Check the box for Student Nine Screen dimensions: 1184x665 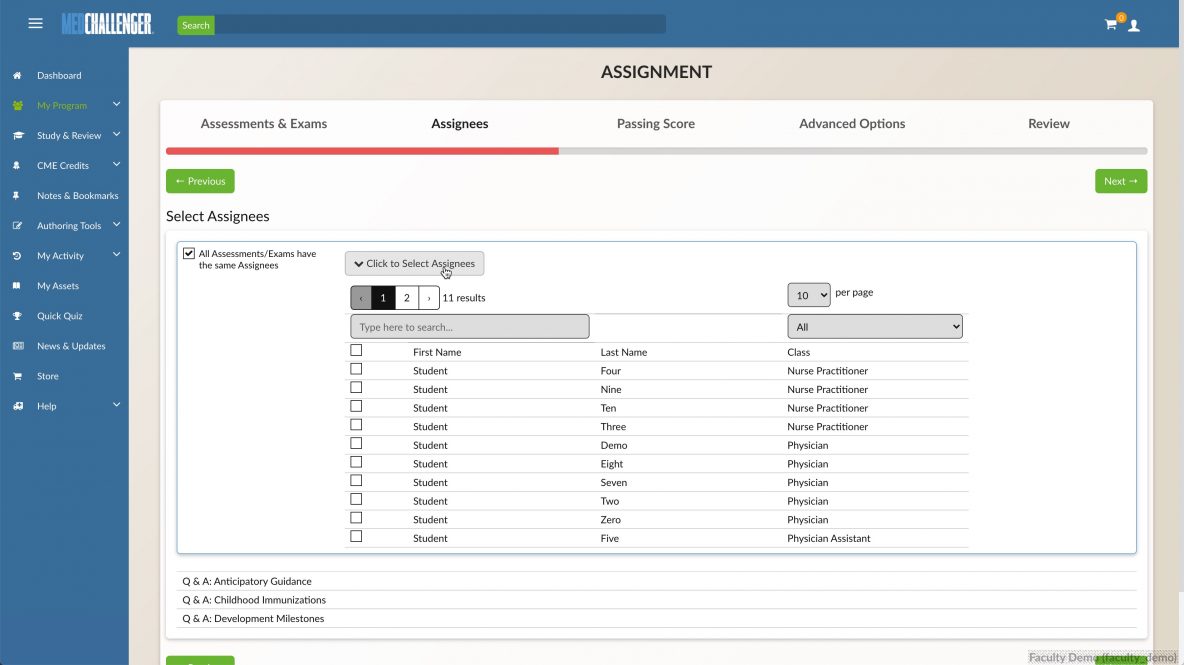point(356,387)
